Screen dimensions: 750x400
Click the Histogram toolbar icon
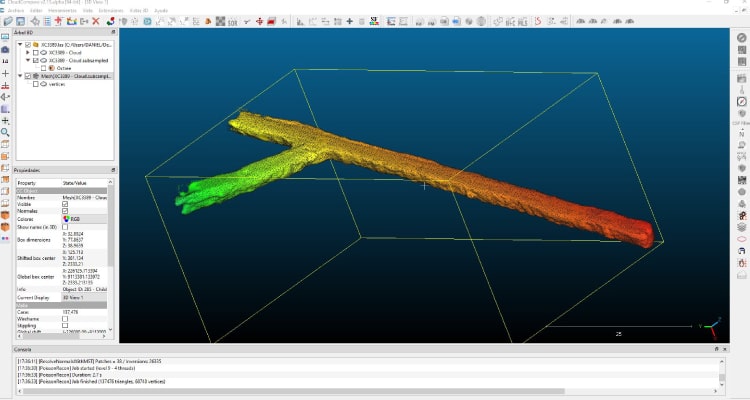pyautogui.click(x=300, y=21)
